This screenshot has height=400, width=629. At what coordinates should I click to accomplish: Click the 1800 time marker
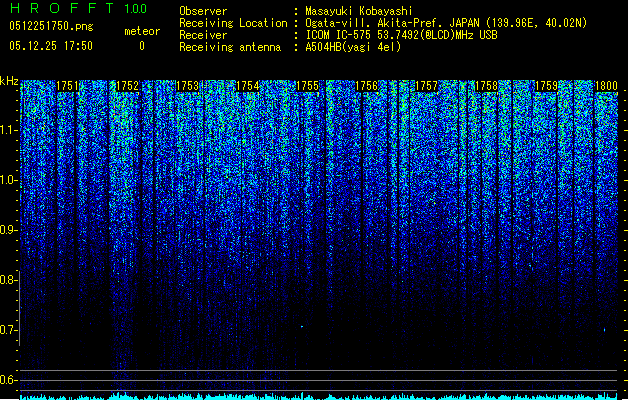(606, 86)
